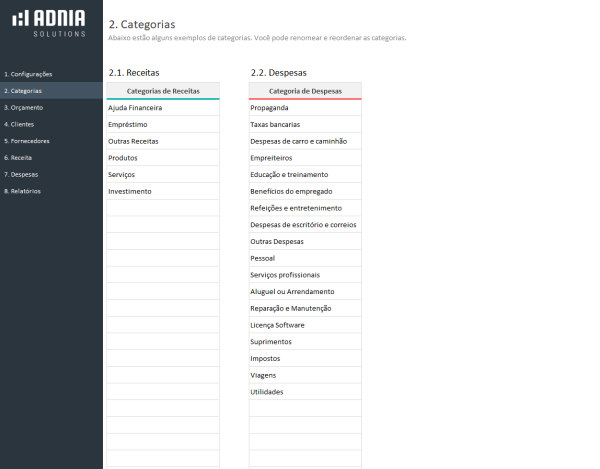600x469 pixels.
Task: Select the Ajuda Financeira revenue cell
Action: tap(163, 107)
